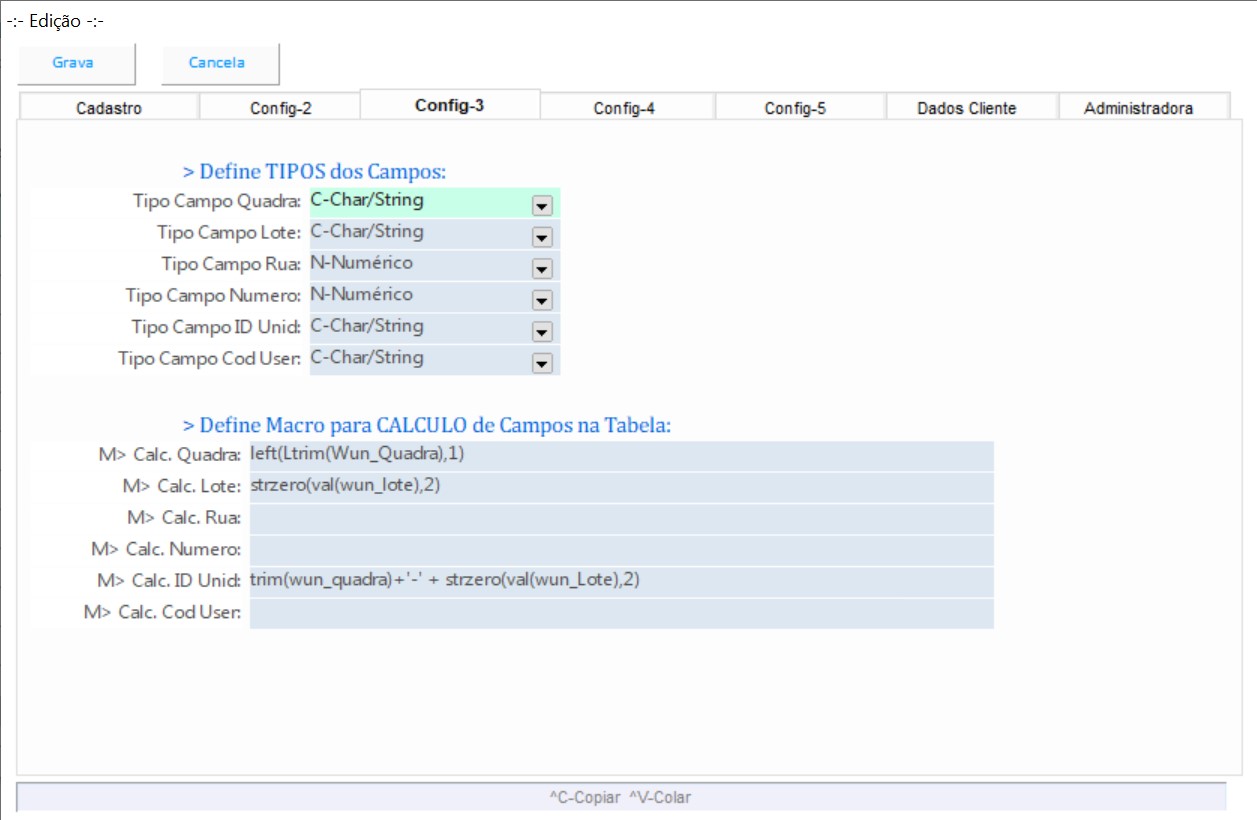Go to the Config-4 tab
This screenshot has width=1257, height=820.
click(624, 108)
